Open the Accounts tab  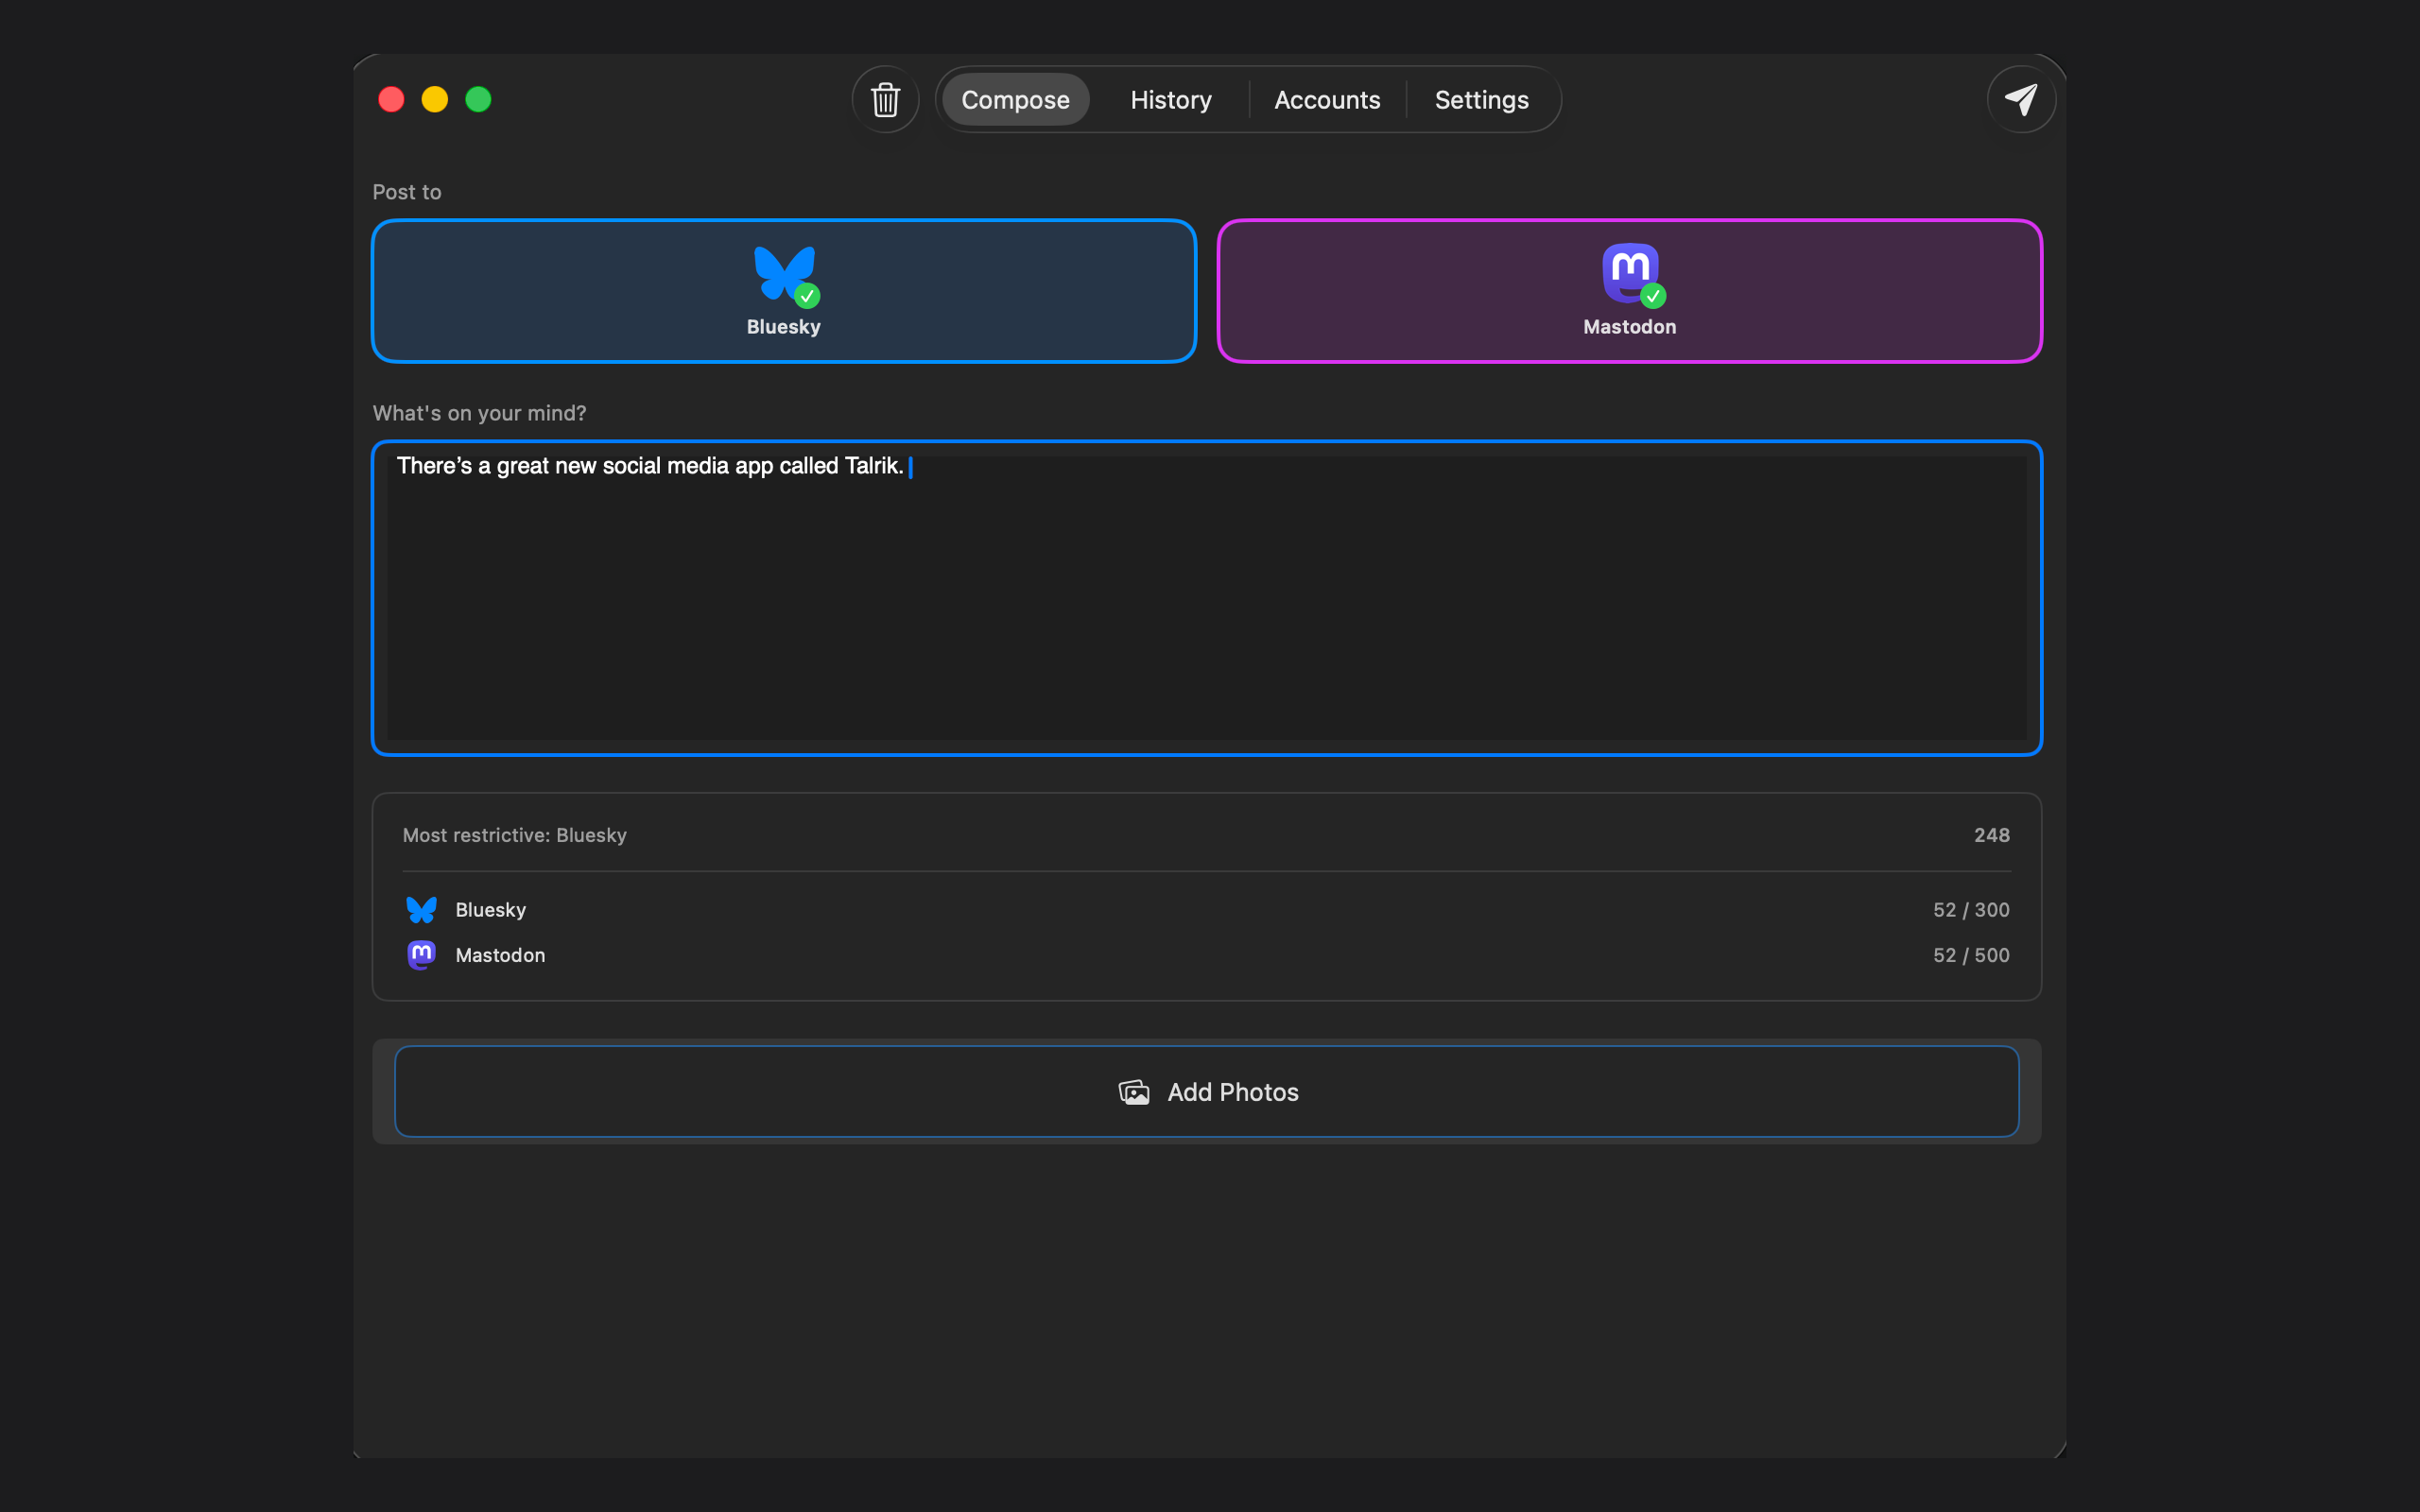(1326, 99)
